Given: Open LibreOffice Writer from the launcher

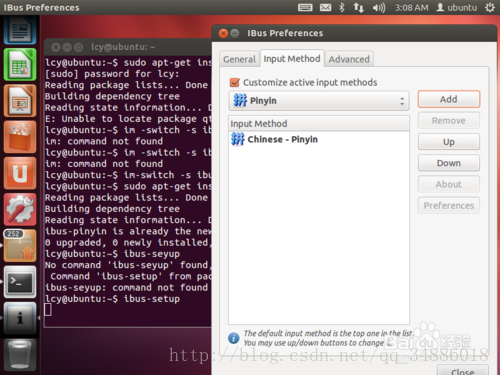Looking at the screenshot, I should pyautogui.click(x=20, y=30).
